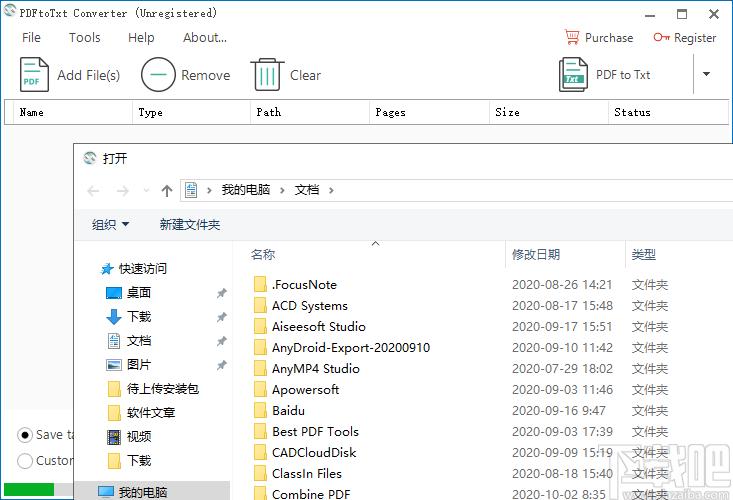The height and width of the screenshot is (500, 733).
Task: Click the Add File(s) PDF icon
Action: pos(34,74)
